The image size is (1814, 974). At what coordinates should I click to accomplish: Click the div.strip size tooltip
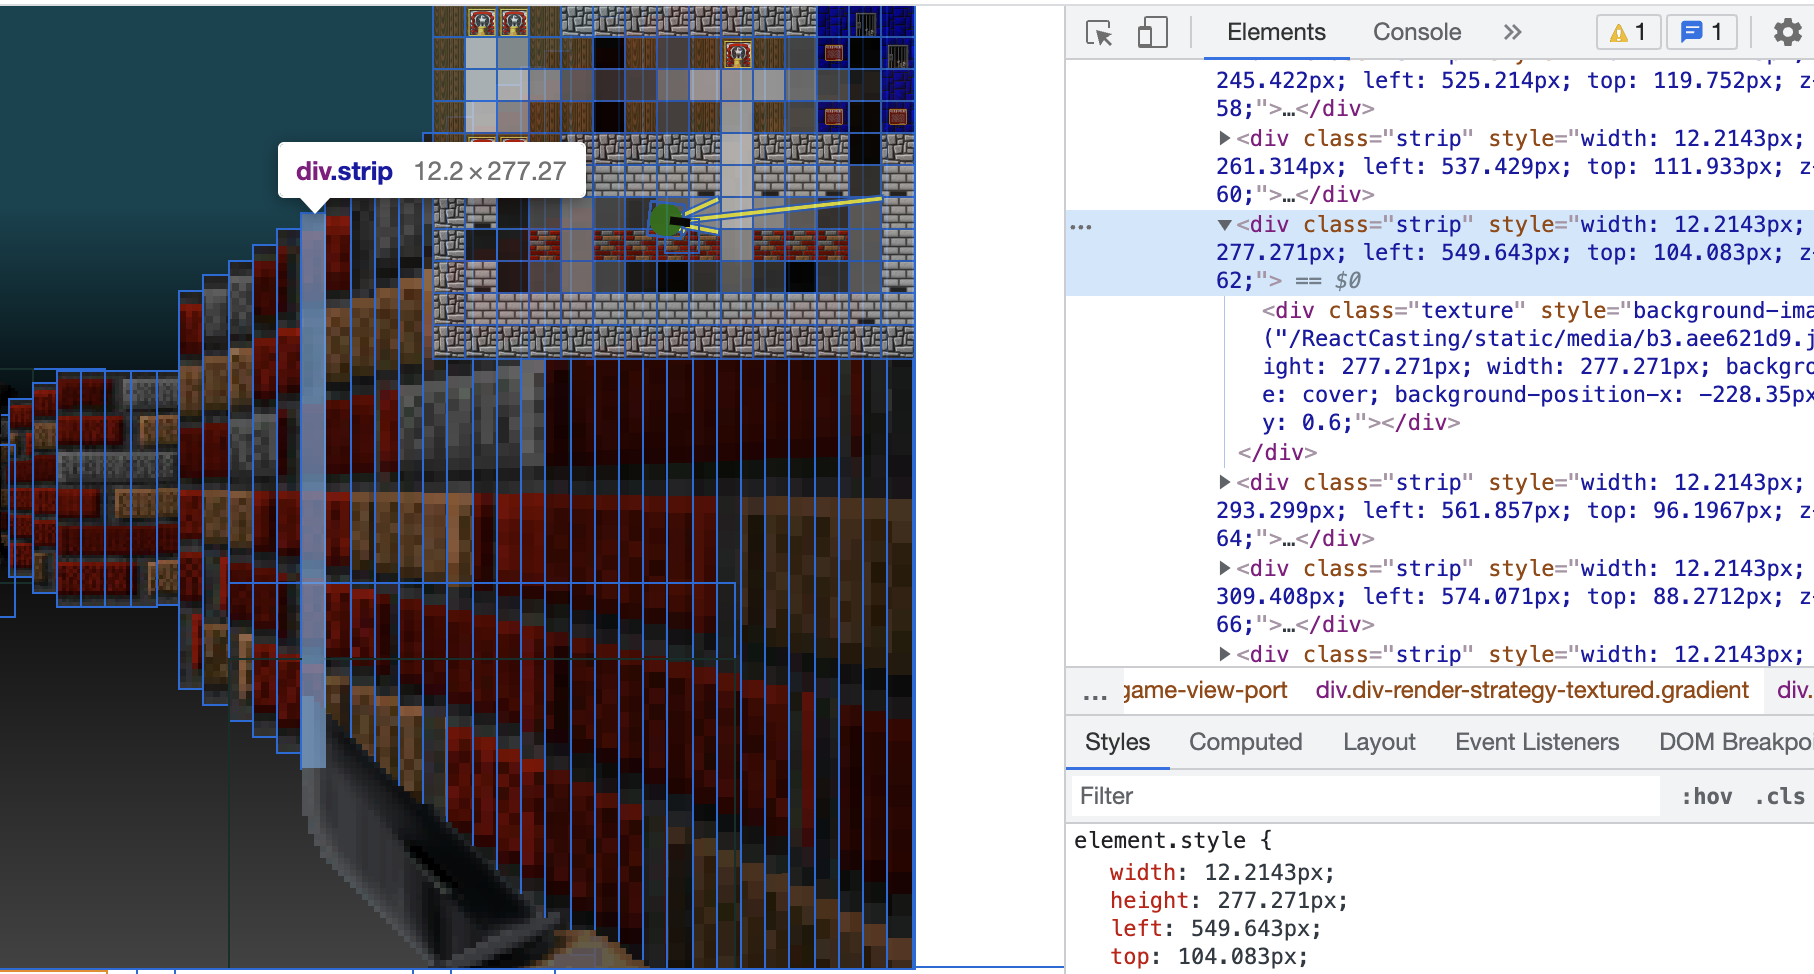pyautogui.click(x=430, y=171)
